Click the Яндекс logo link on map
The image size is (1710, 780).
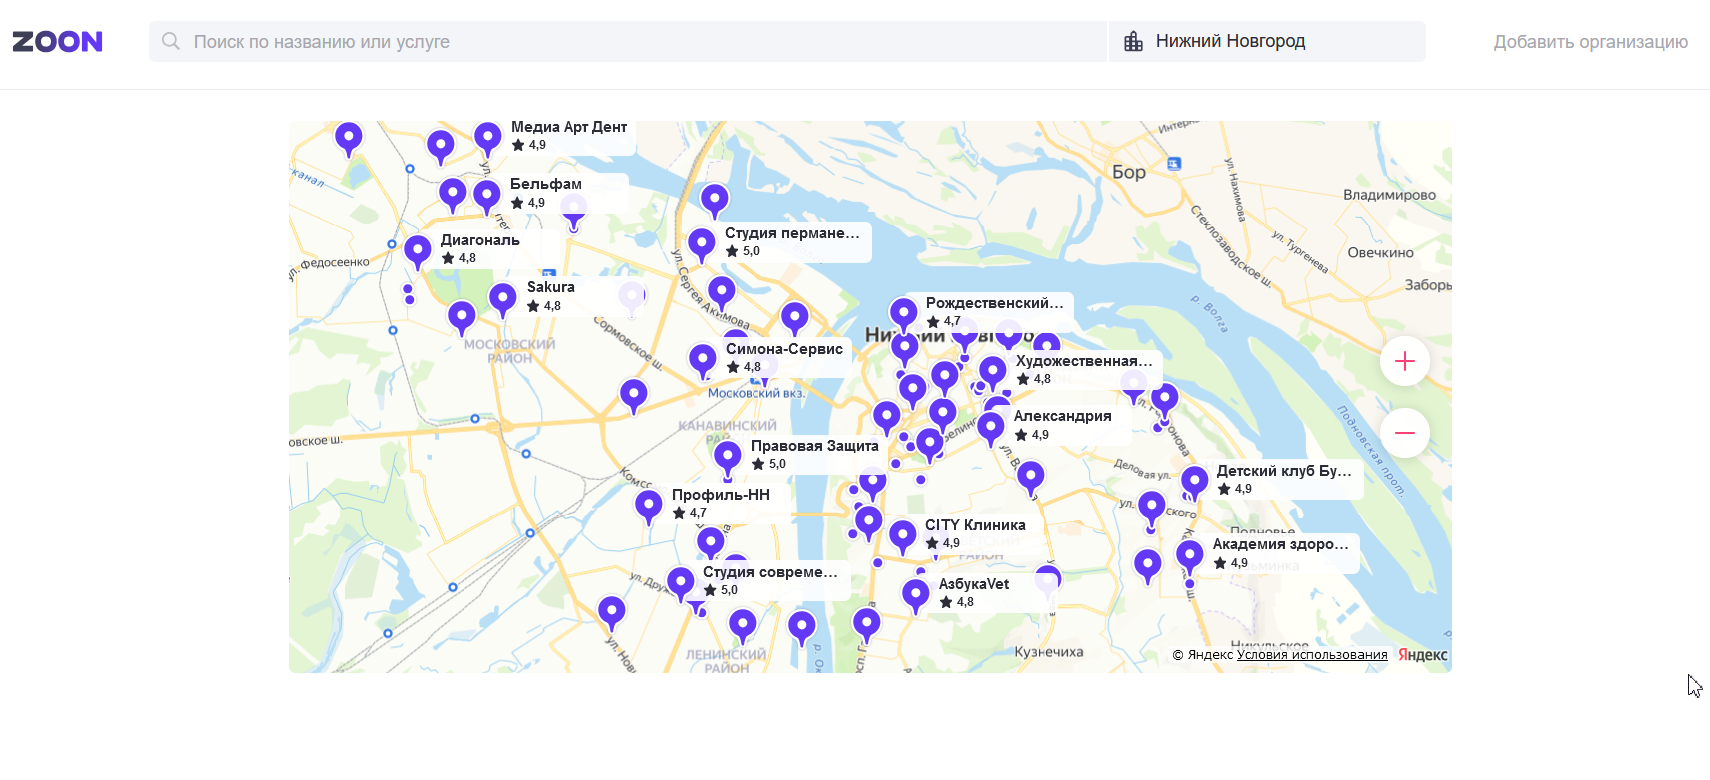[1423, 655]
